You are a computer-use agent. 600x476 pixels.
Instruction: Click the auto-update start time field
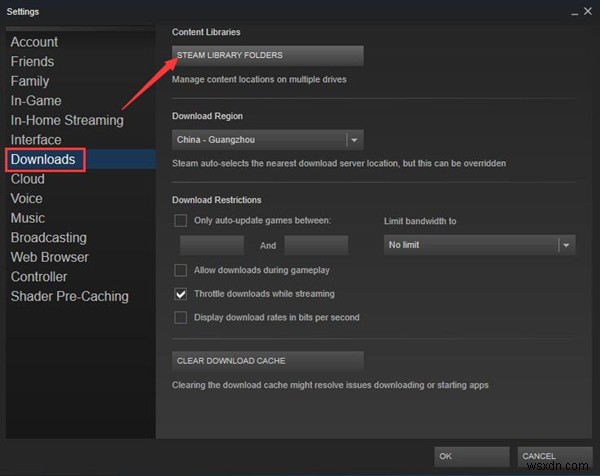click(x=212, y=245)
